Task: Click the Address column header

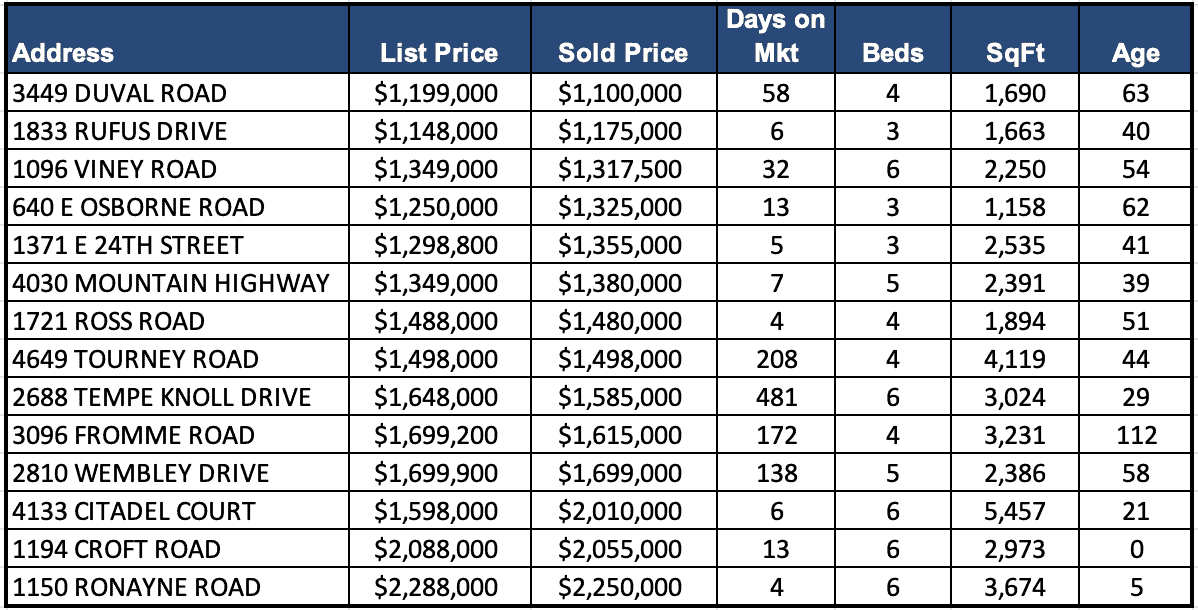Action: point(64,53)
